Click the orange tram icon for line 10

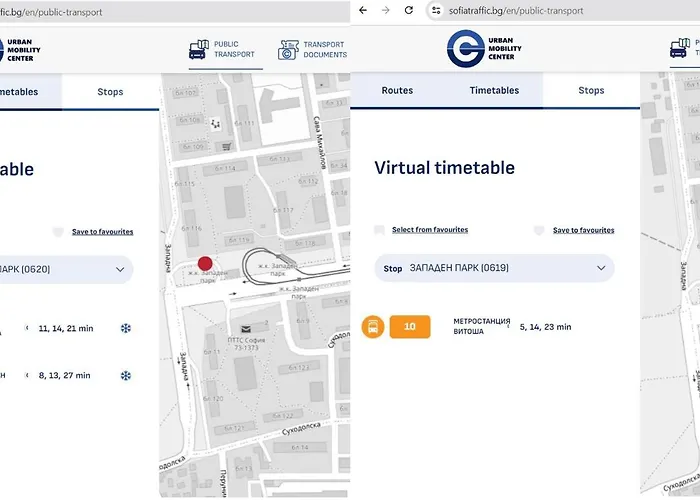[373, 326]
